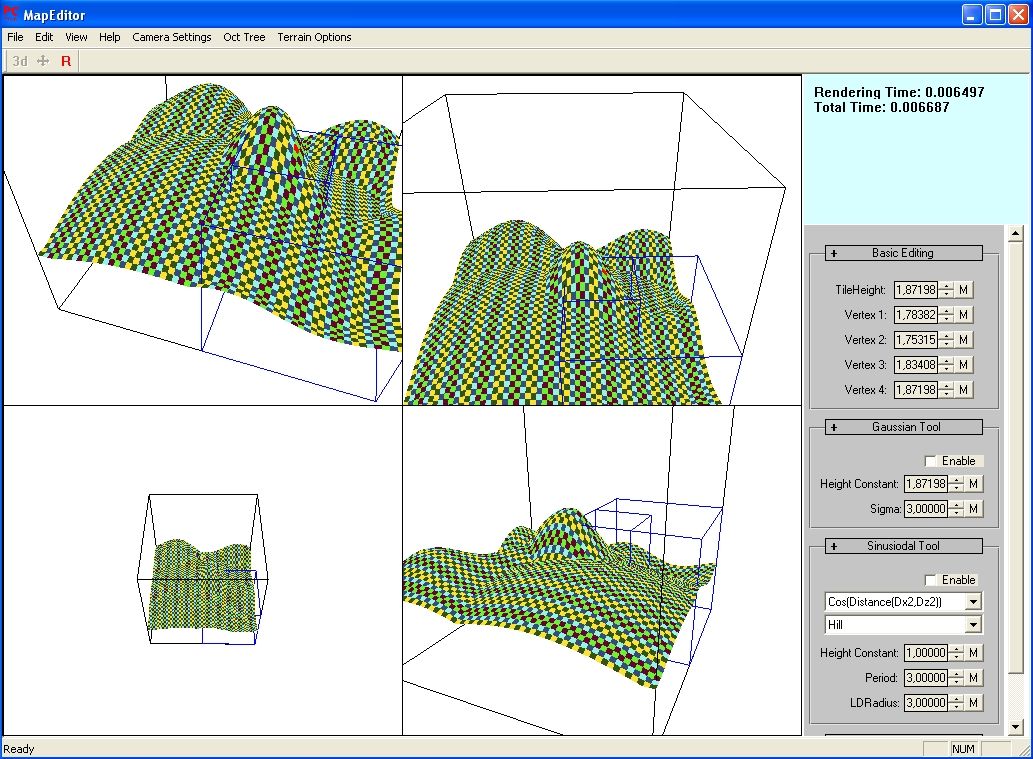
Task: Open the Oct Tree menu
Action: point(244,37)
